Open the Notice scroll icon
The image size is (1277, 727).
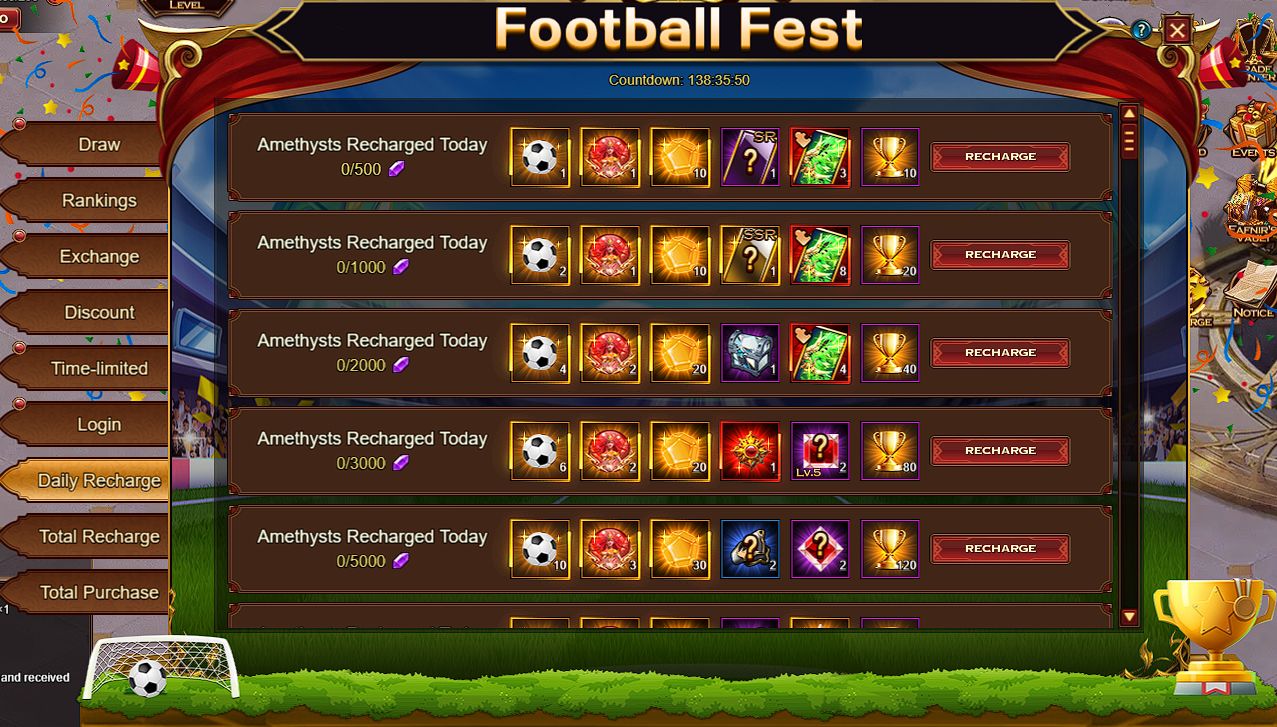pos(1250,290)
